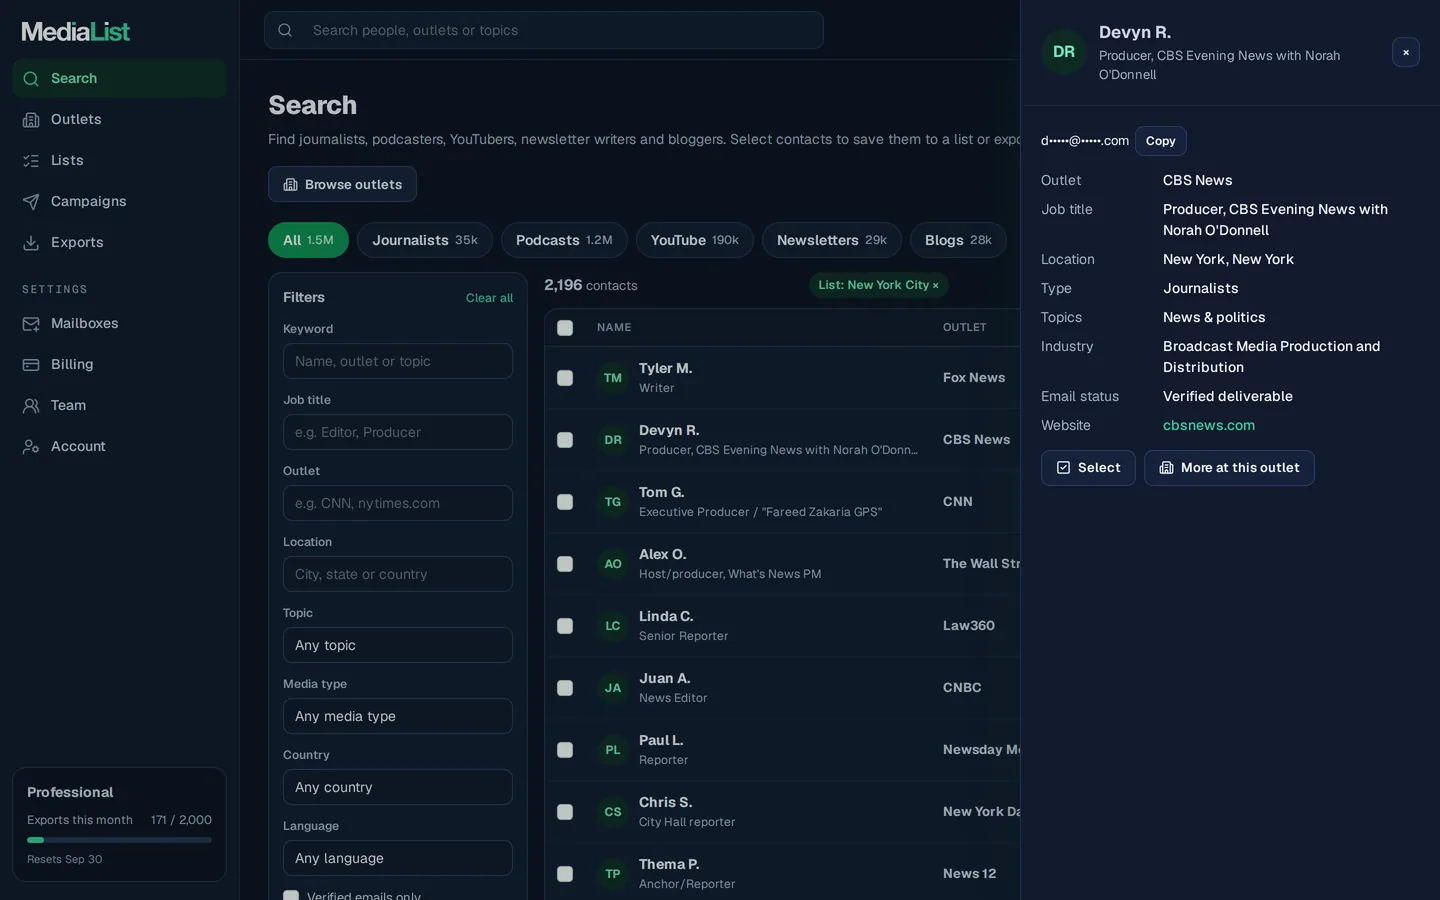Click the Team people icon
The image size is (1440, 900).
31,406
